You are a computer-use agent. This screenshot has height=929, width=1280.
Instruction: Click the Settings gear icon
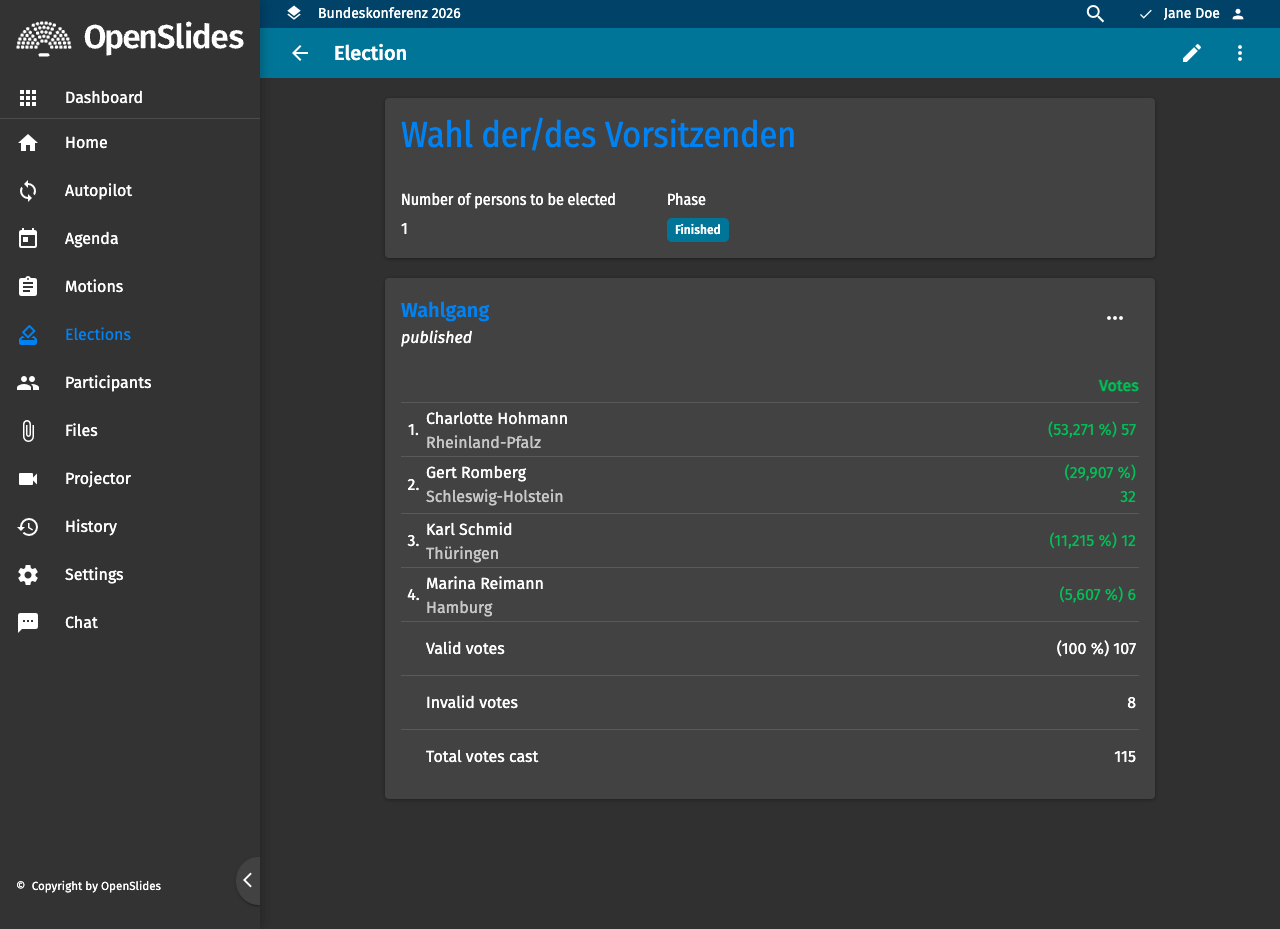click(28, 575)
